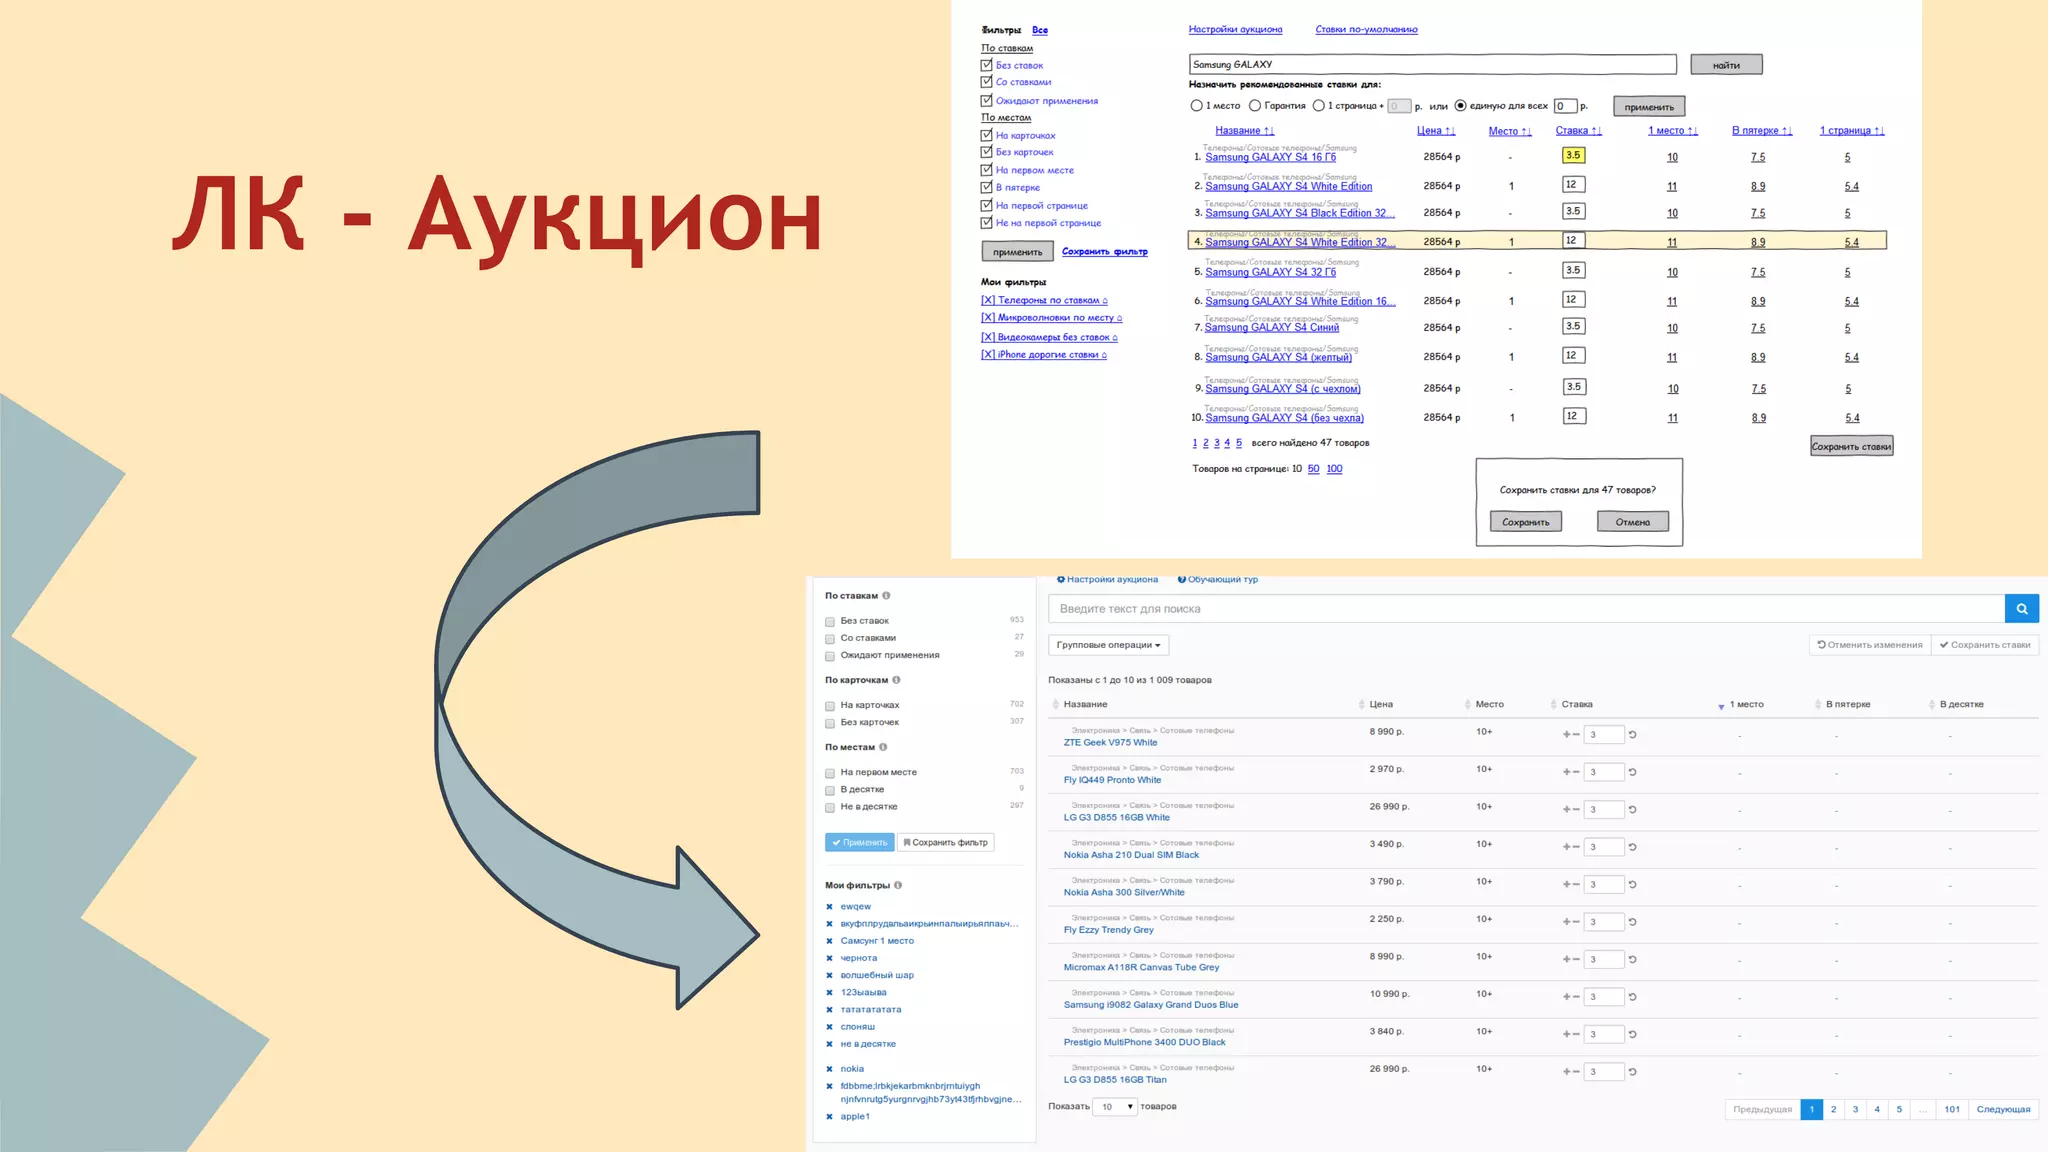Click the bid input in Fly IQ449 row
2048x1152 pixels.
1603,772
